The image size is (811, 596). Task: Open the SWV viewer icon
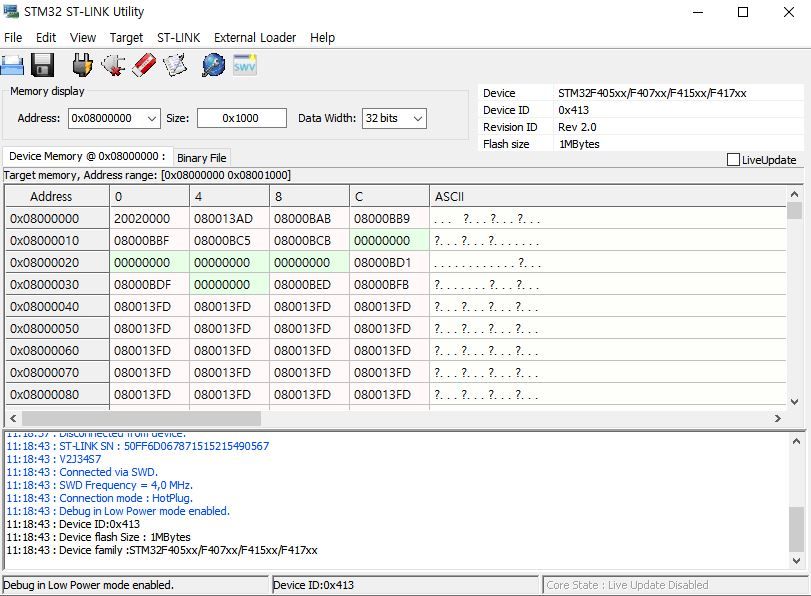pyautogui.click(x=245, y=65)
